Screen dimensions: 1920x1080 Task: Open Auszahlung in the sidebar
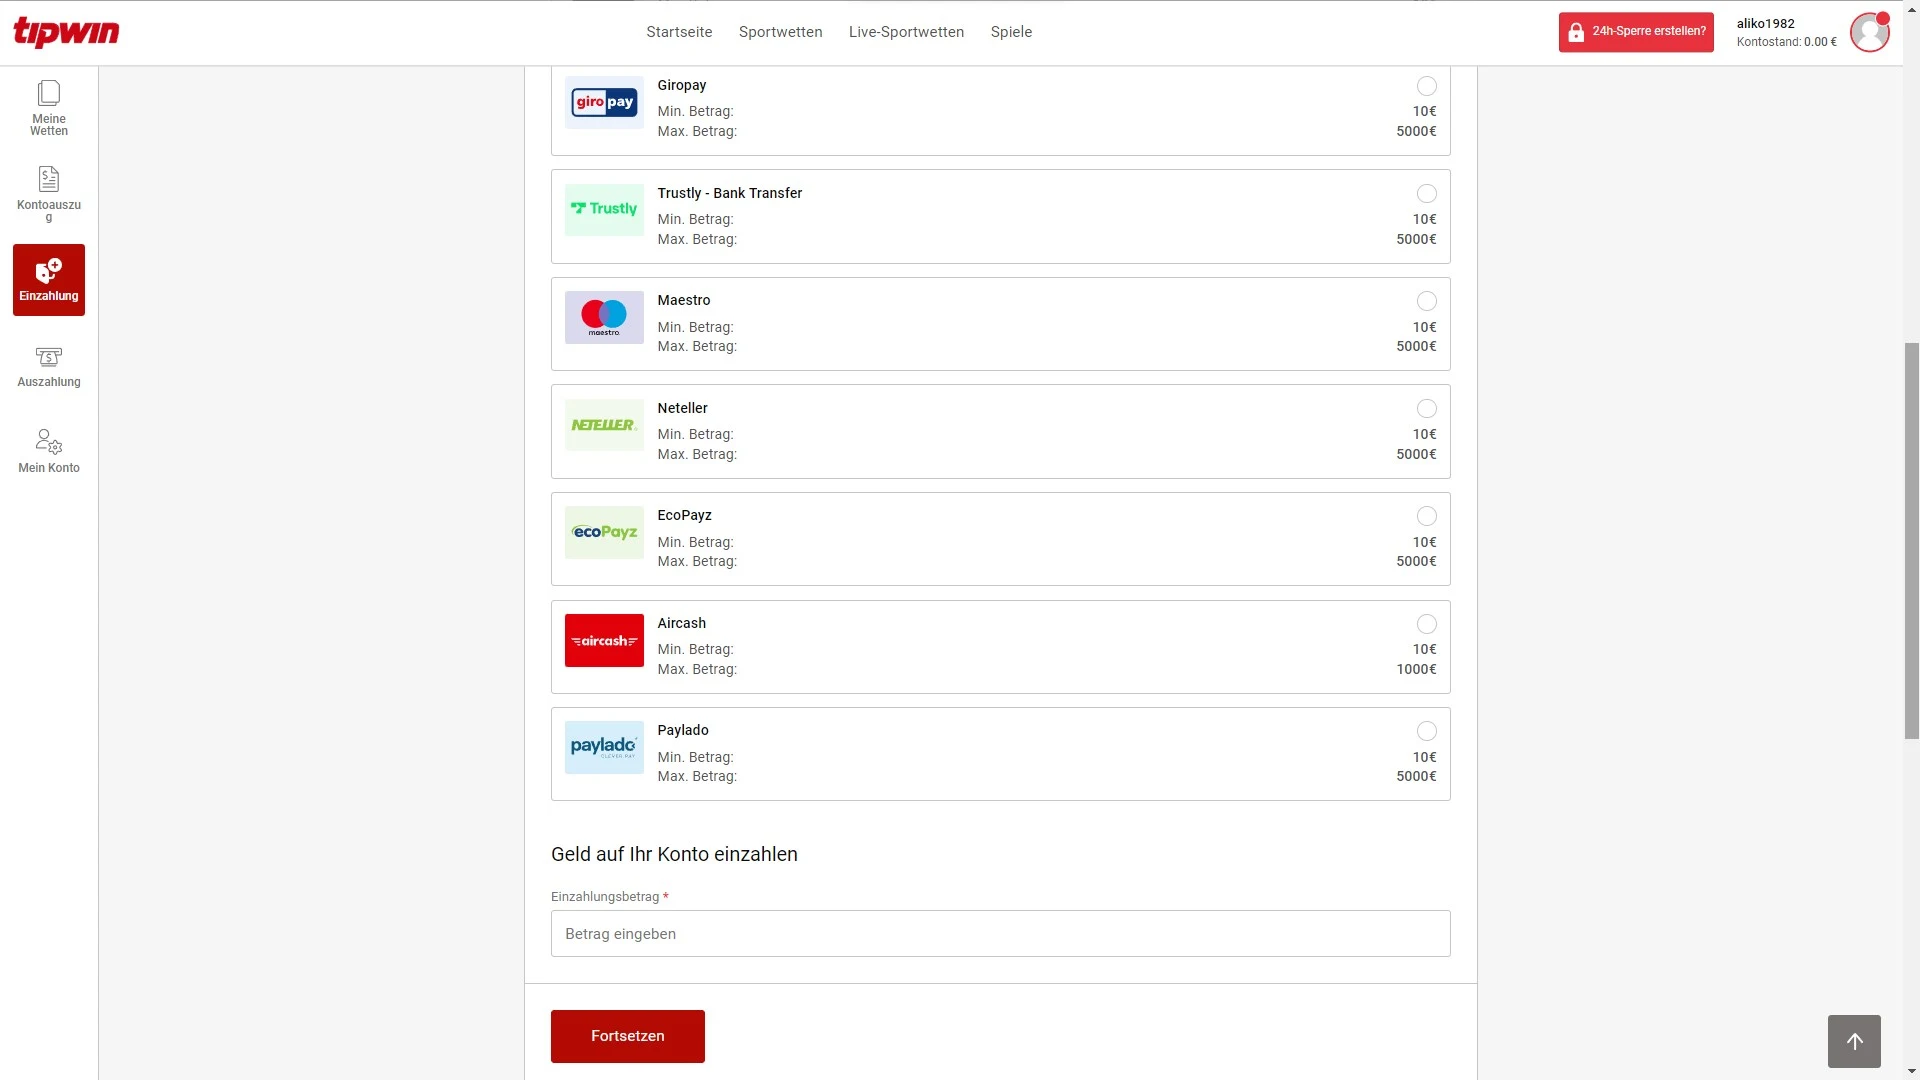point(49,366)
